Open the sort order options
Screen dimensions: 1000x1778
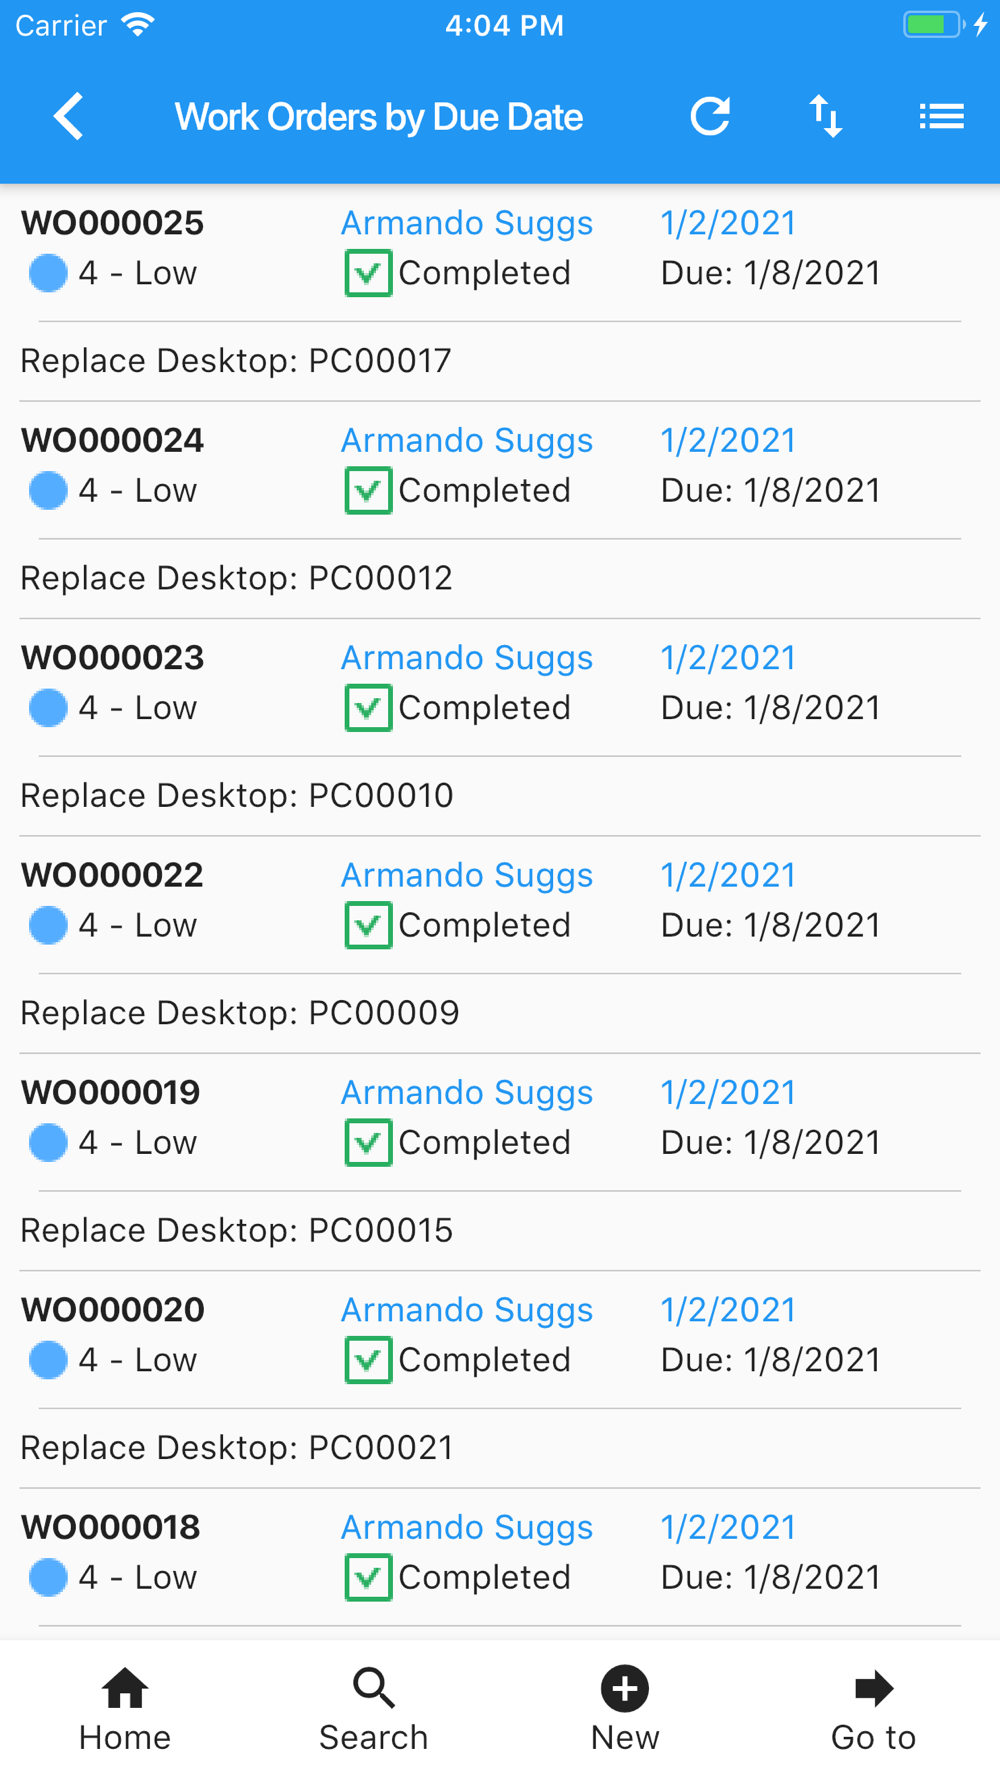(826, 117)
